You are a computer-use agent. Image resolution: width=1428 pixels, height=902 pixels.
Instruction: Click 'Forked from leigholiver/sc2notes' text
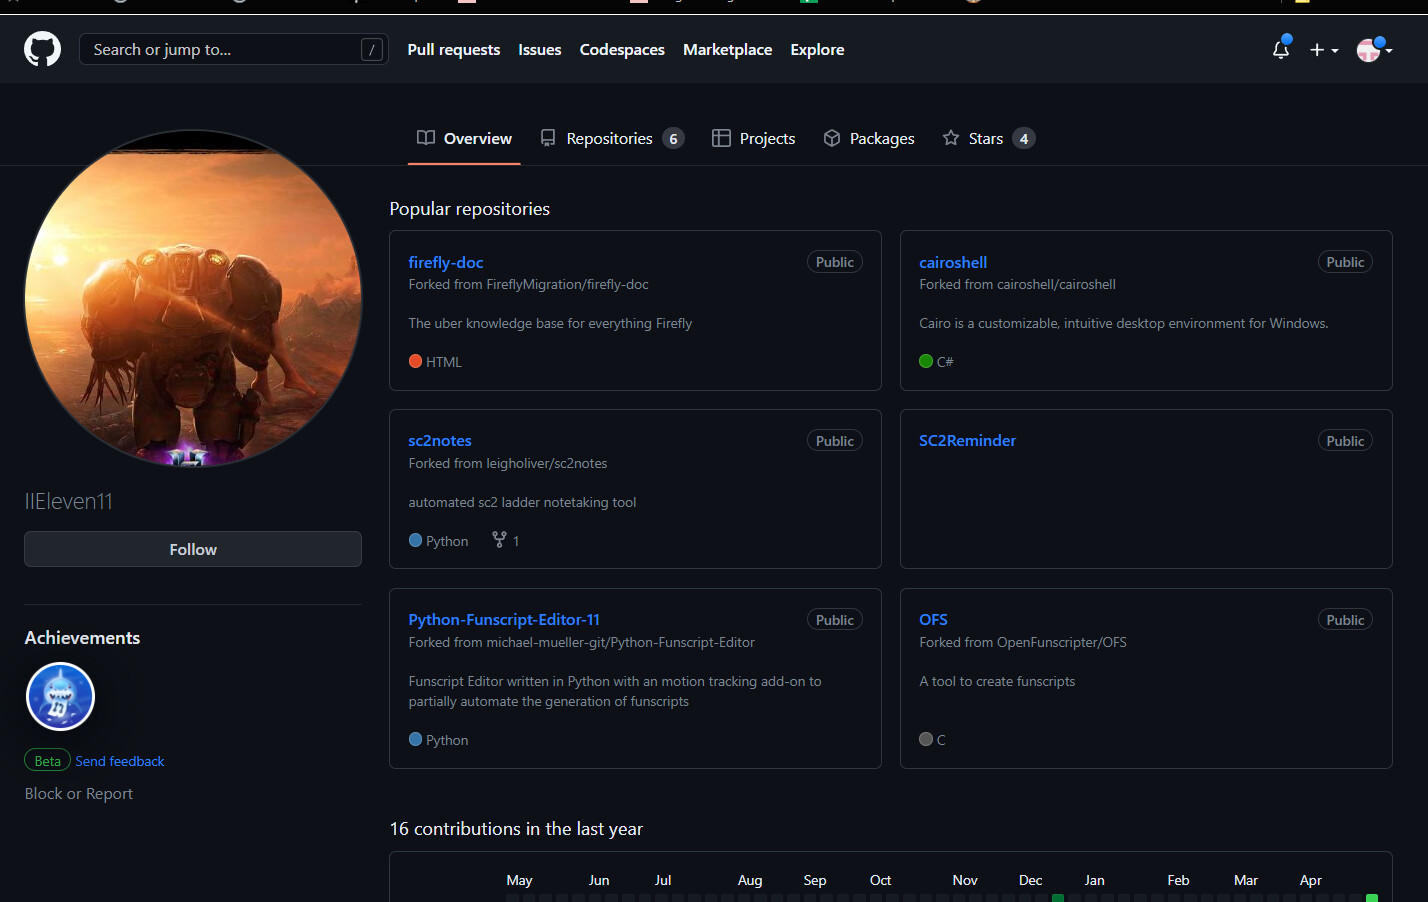tap(507, 464)
